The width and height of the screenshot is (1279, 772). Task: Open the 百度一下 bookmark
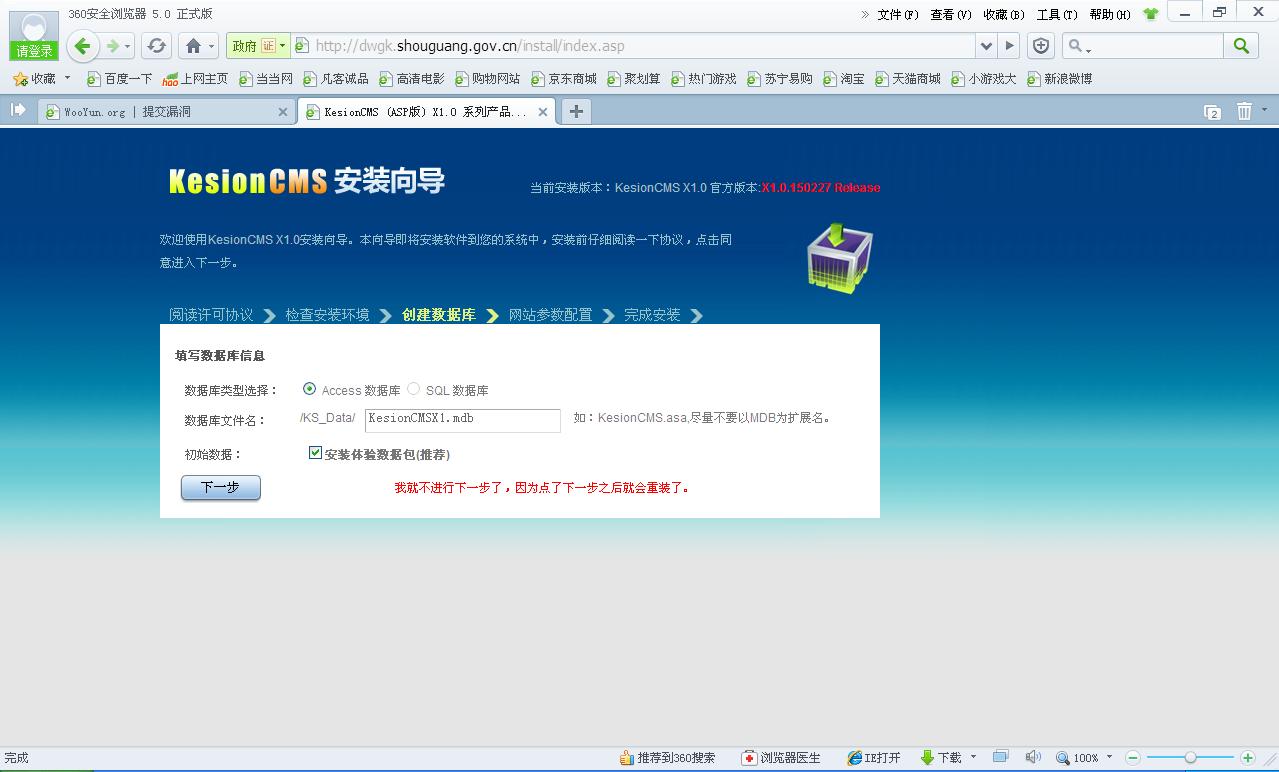click(120, 78)
